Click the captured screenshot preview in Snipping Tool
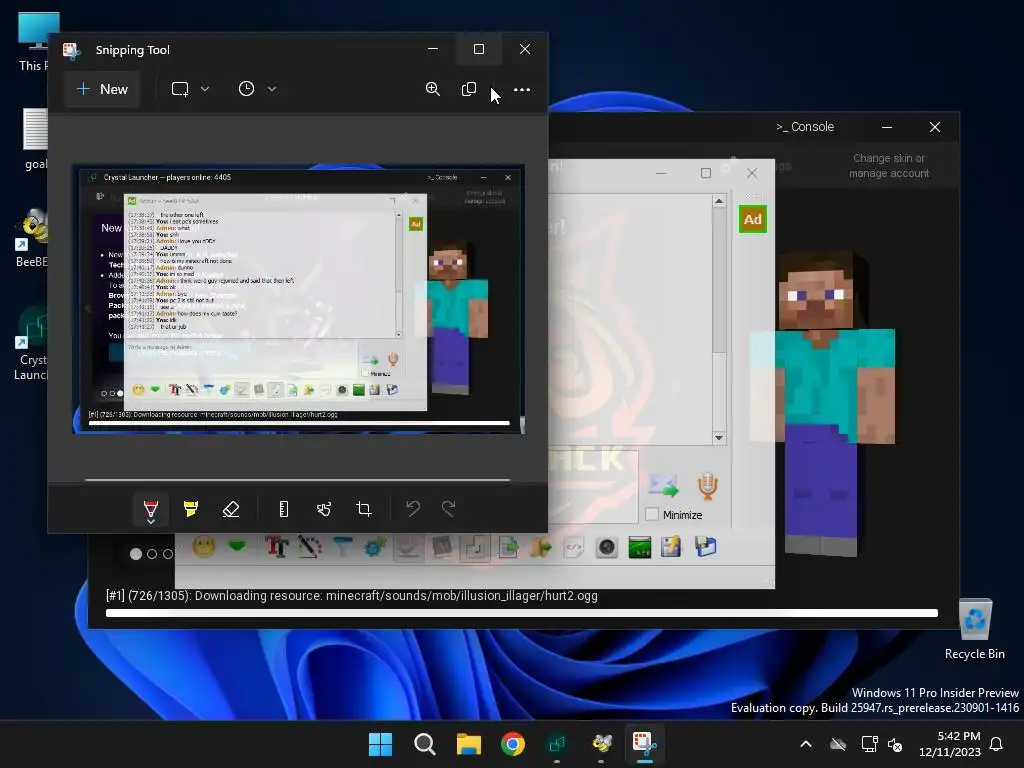Viewport: 1024px width, 768px height. coord(298,299)
